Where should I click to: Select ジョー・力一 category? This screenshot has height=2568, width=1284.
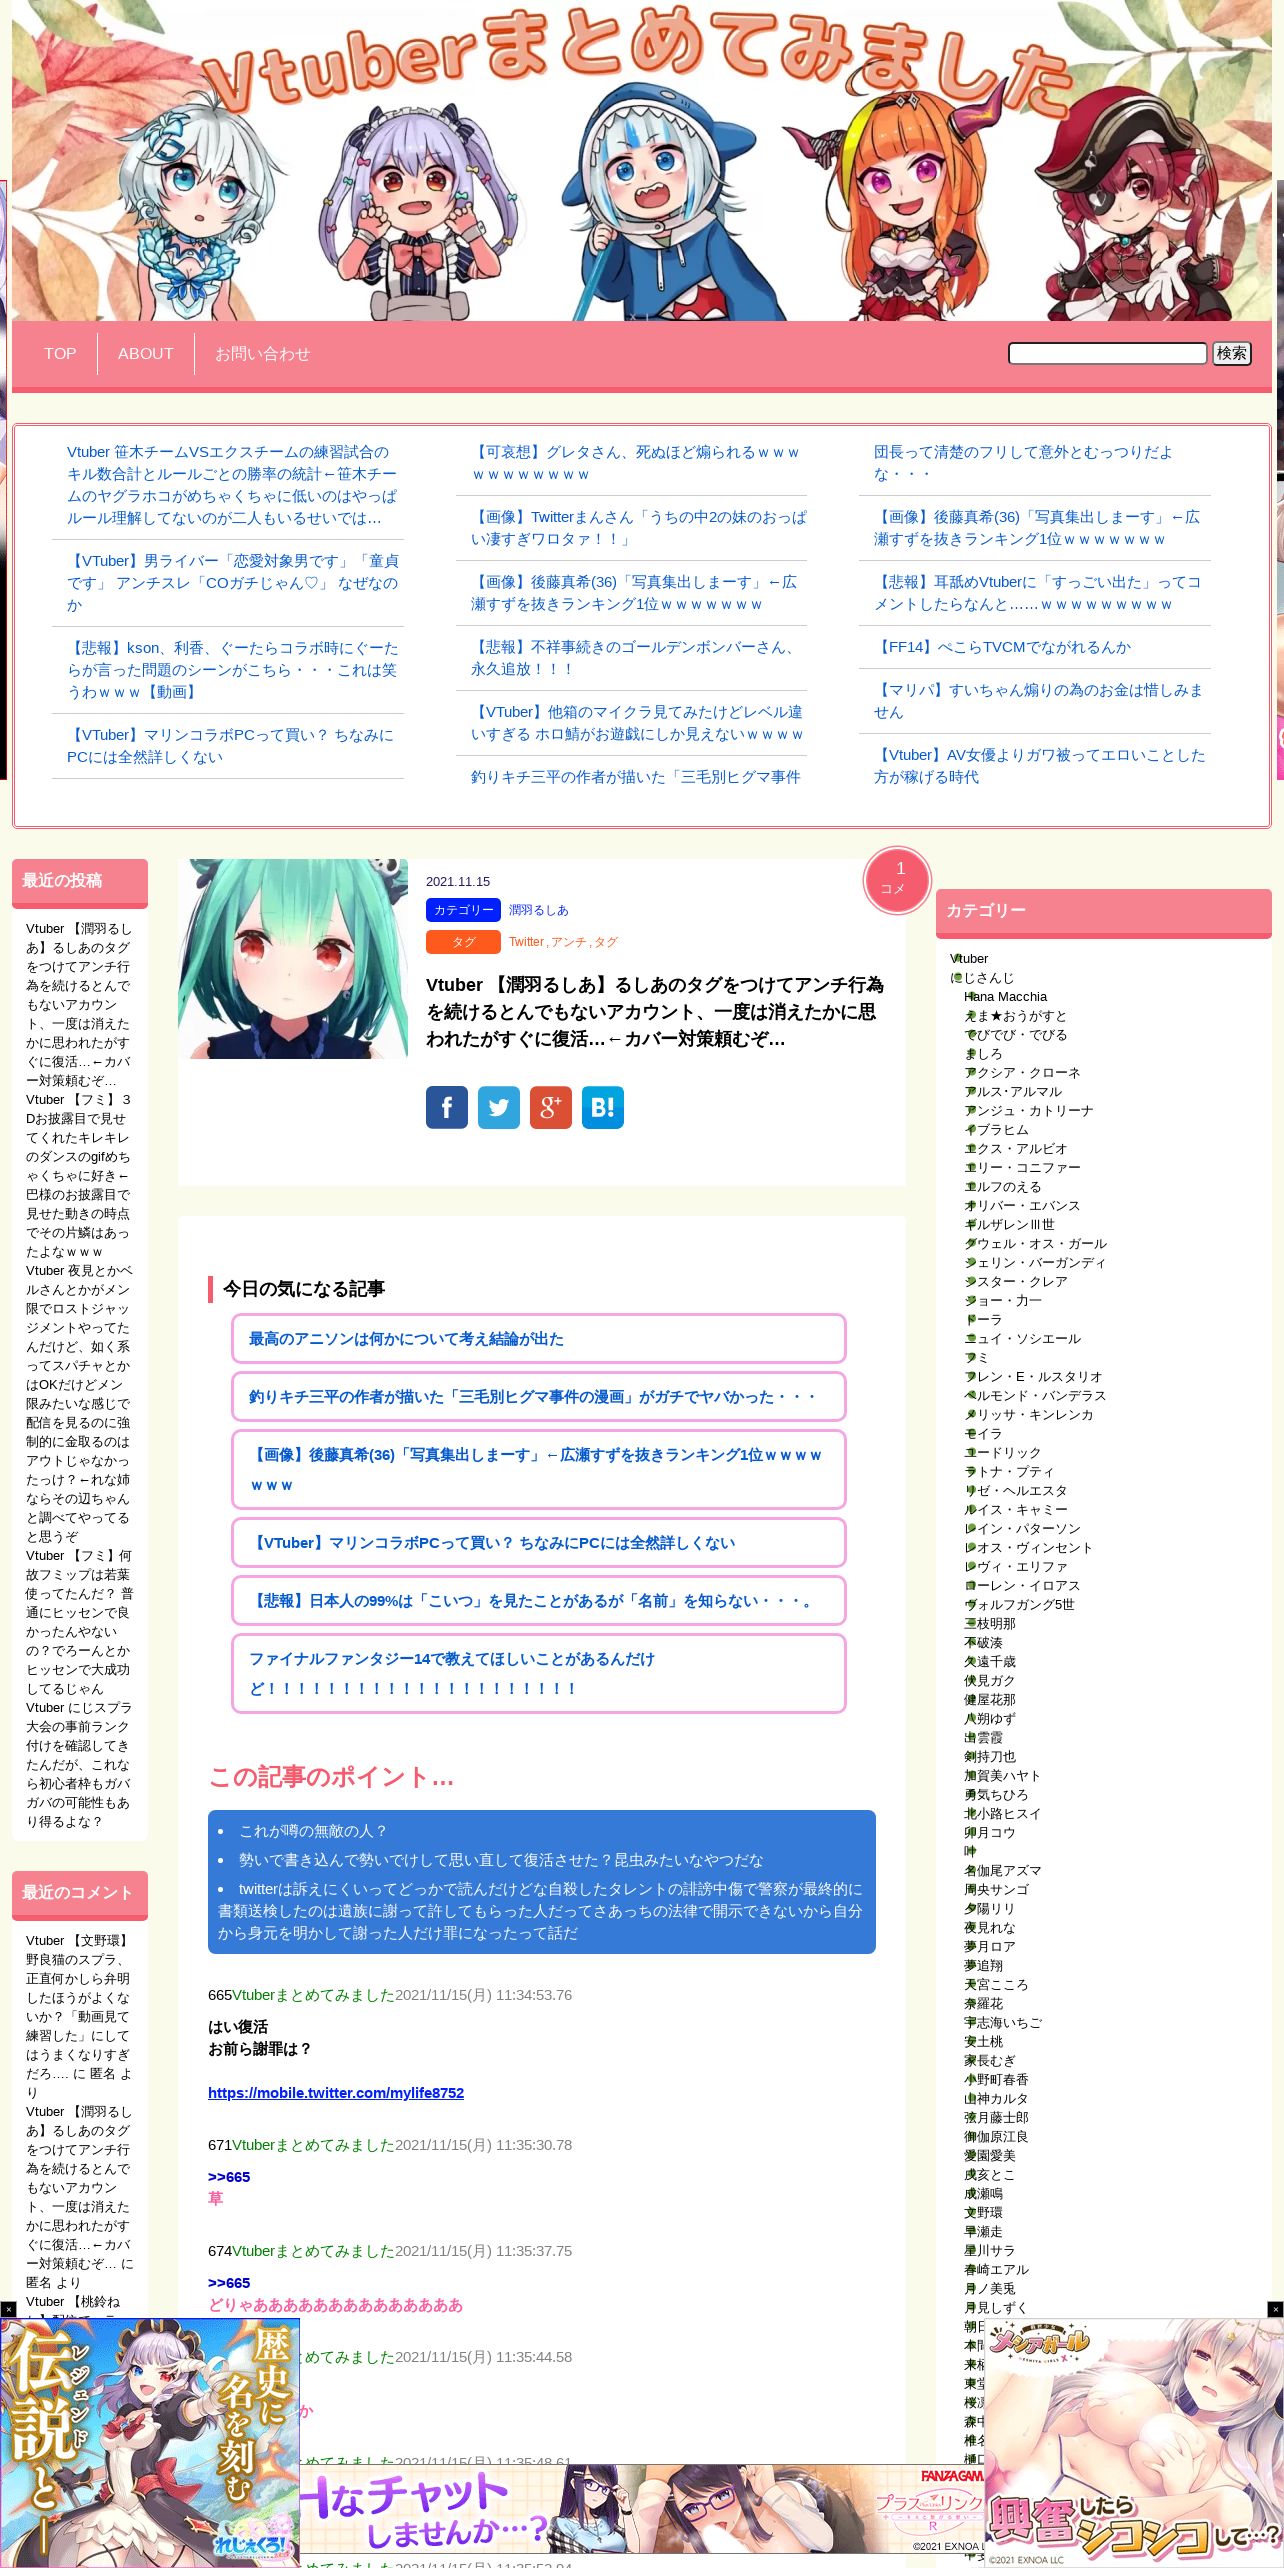(x=1003, y=1300)
